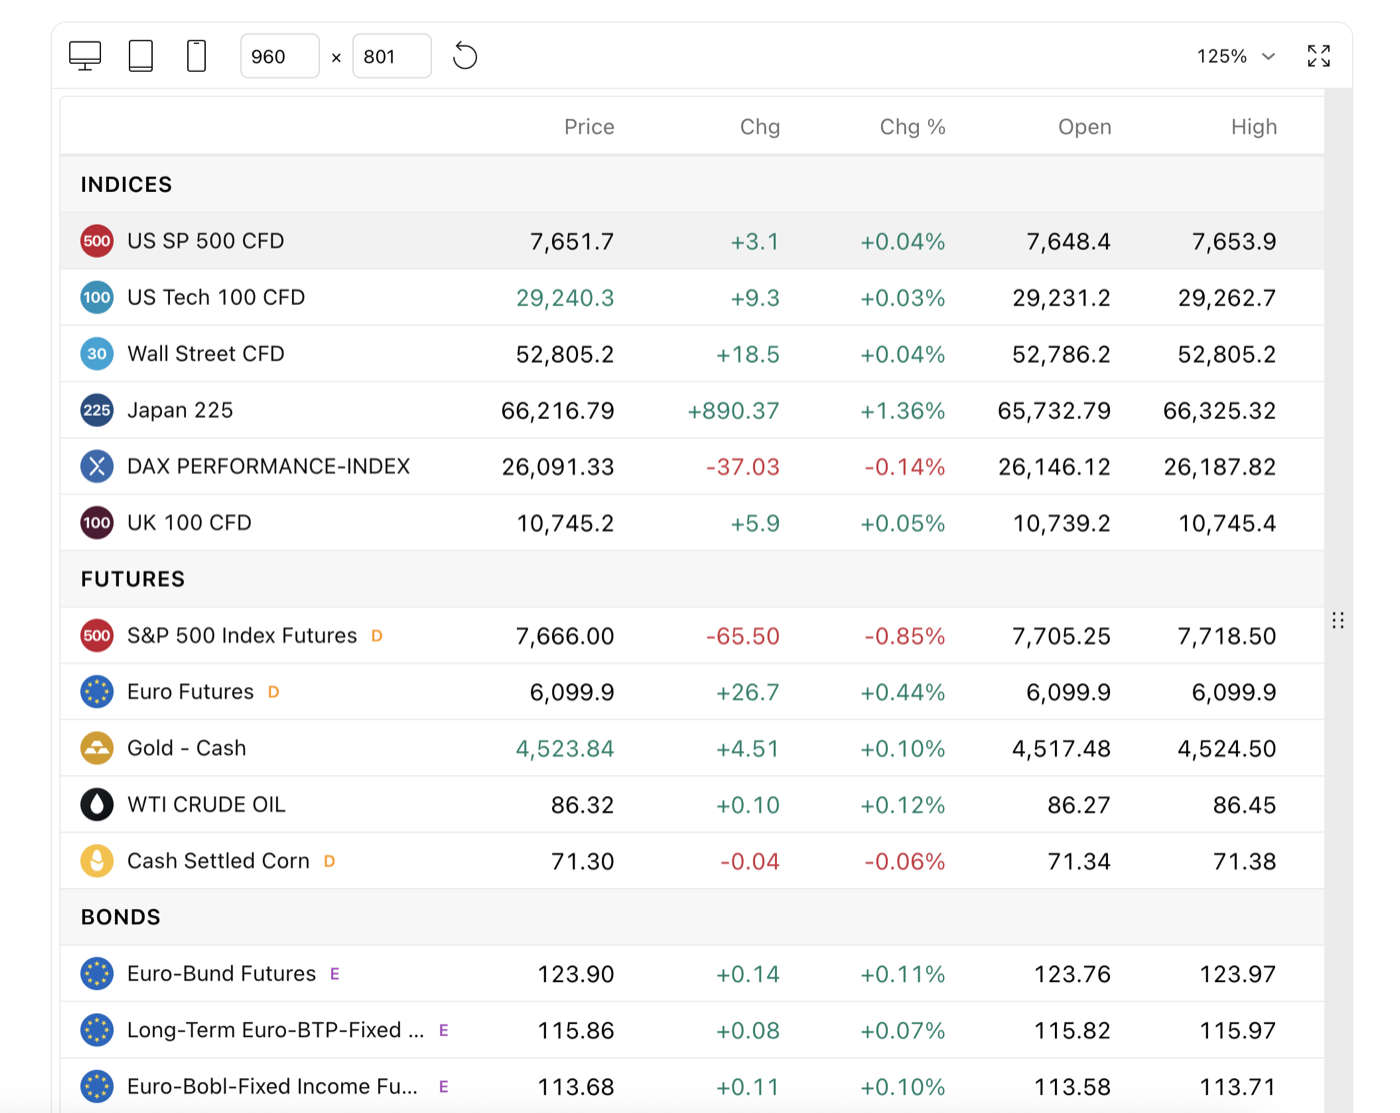
Task: Click the Long-Term Euro-BTP flag icon
Action: (x=97, y=1029)
